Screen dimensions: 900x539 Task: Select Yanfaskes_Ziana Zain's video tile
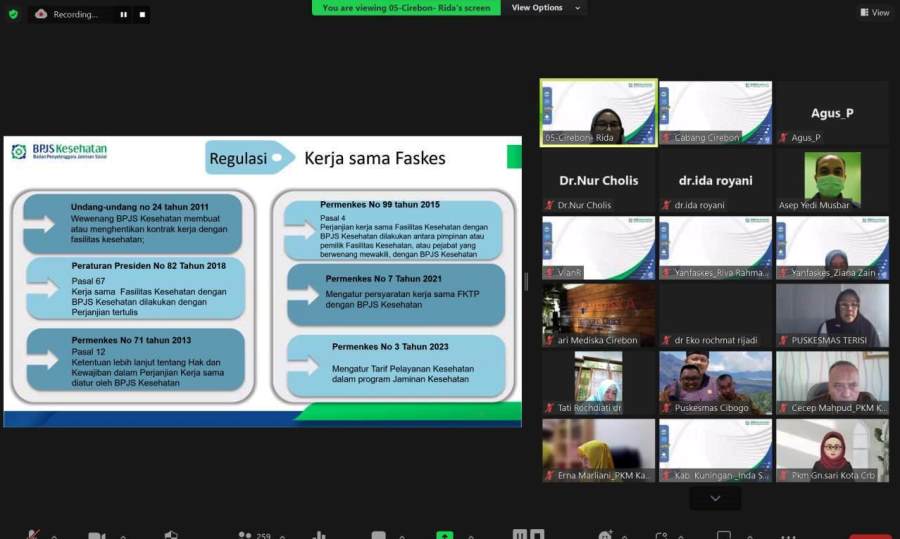pos(832,248)
